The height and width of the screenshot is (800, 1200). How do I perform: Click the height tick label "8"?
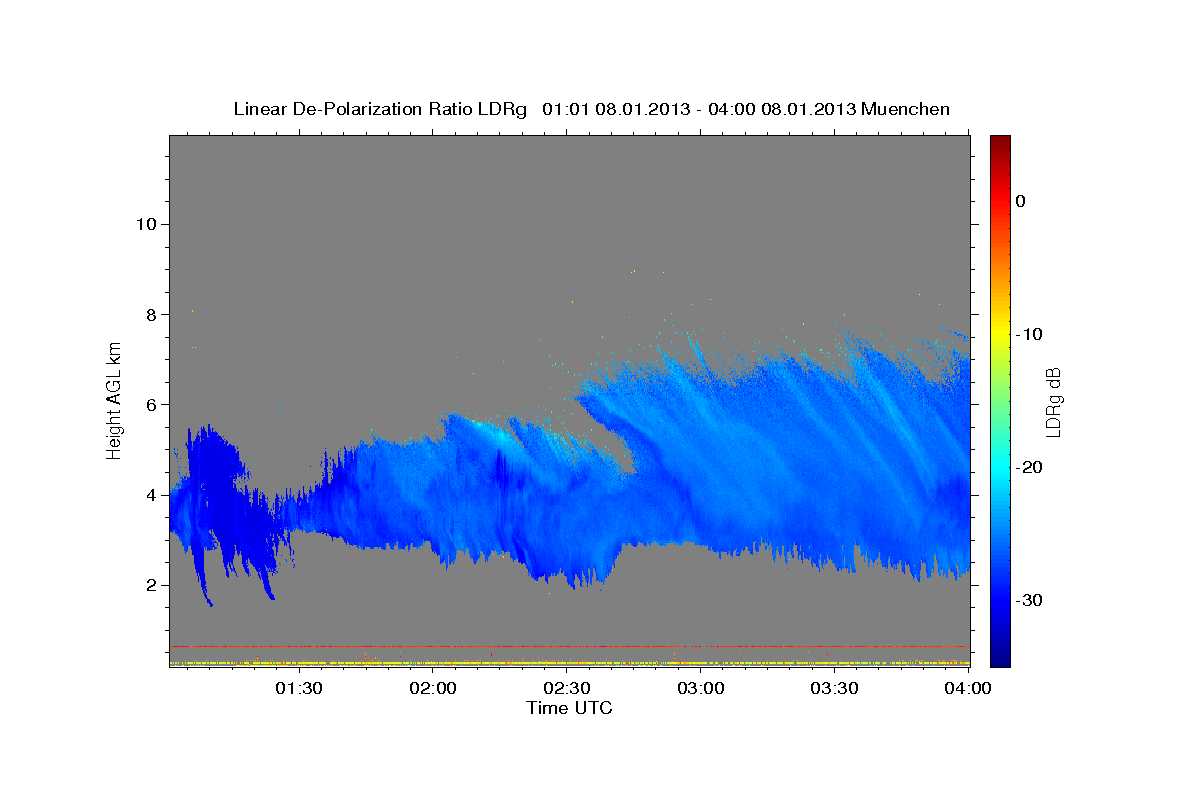point(150,314)
